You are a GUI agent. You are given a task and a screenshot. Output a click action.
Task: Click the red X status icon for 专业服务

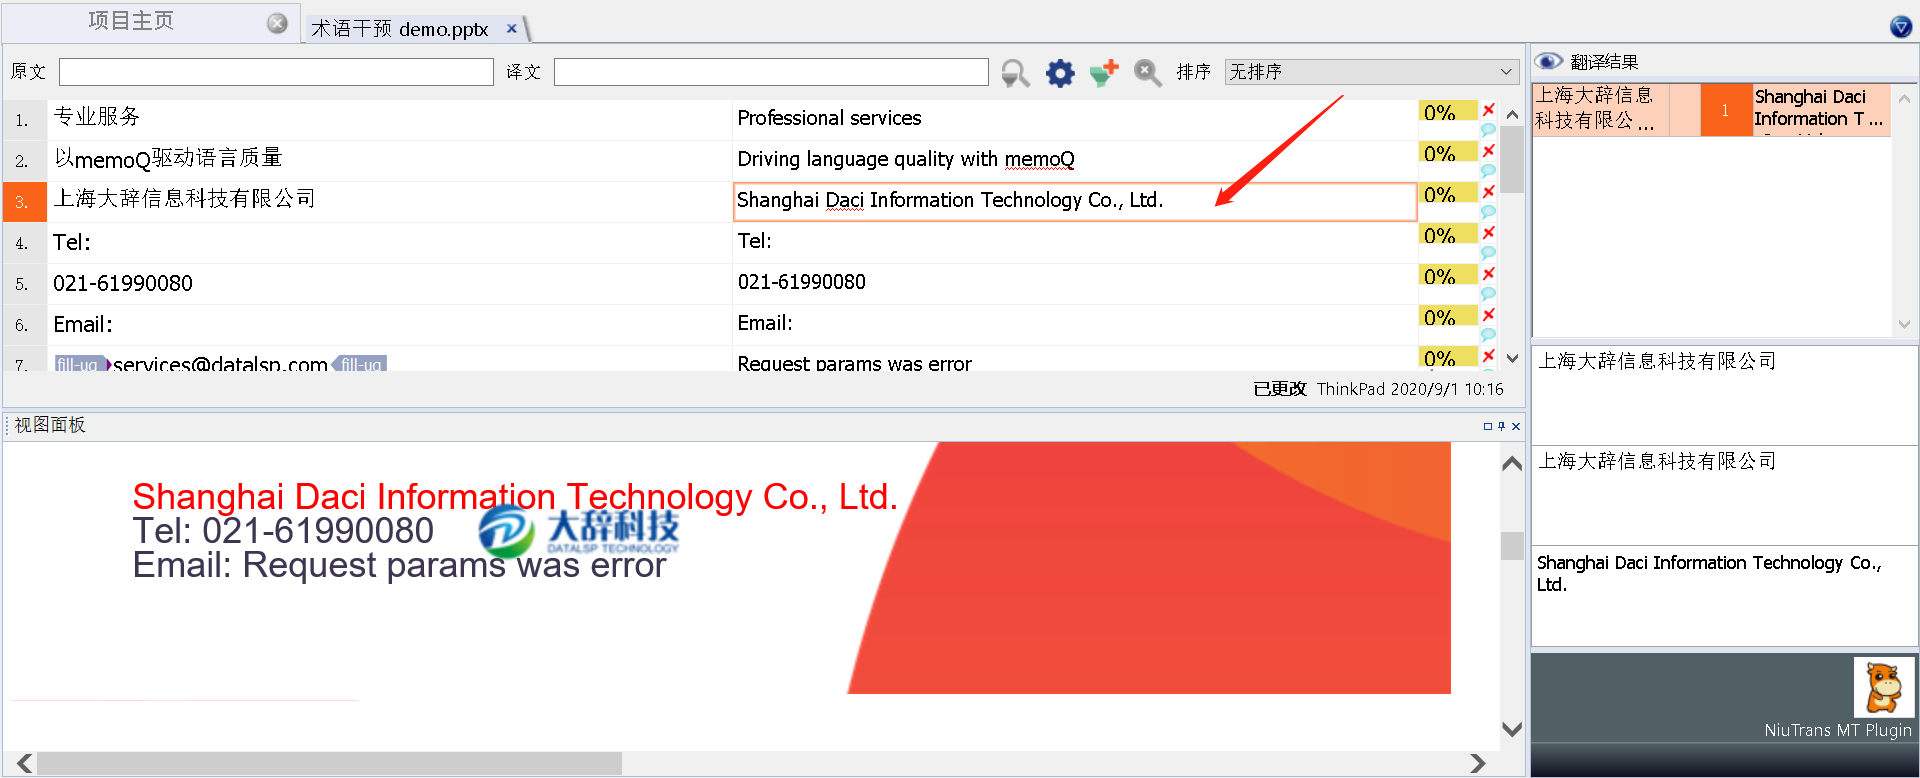1488,109
